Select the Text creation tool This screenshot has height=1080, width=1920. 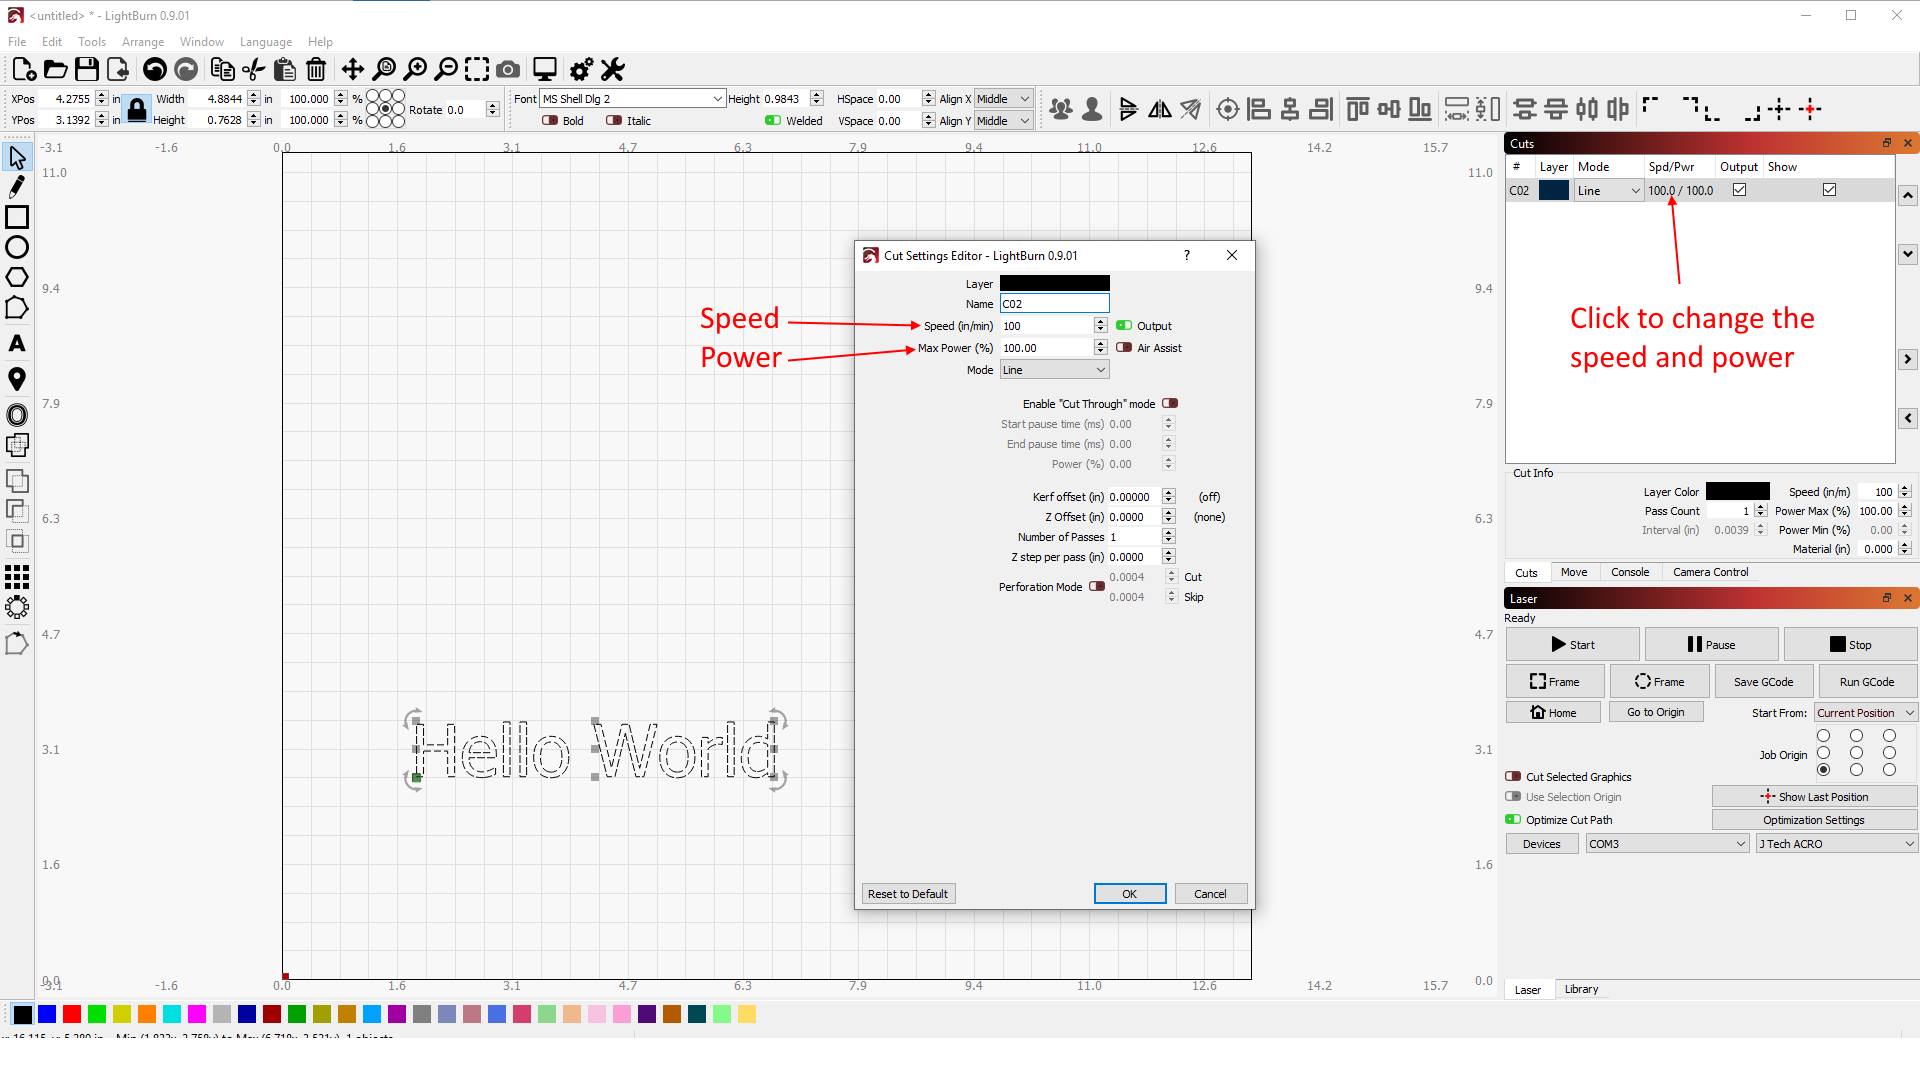(x=17, y=344)
